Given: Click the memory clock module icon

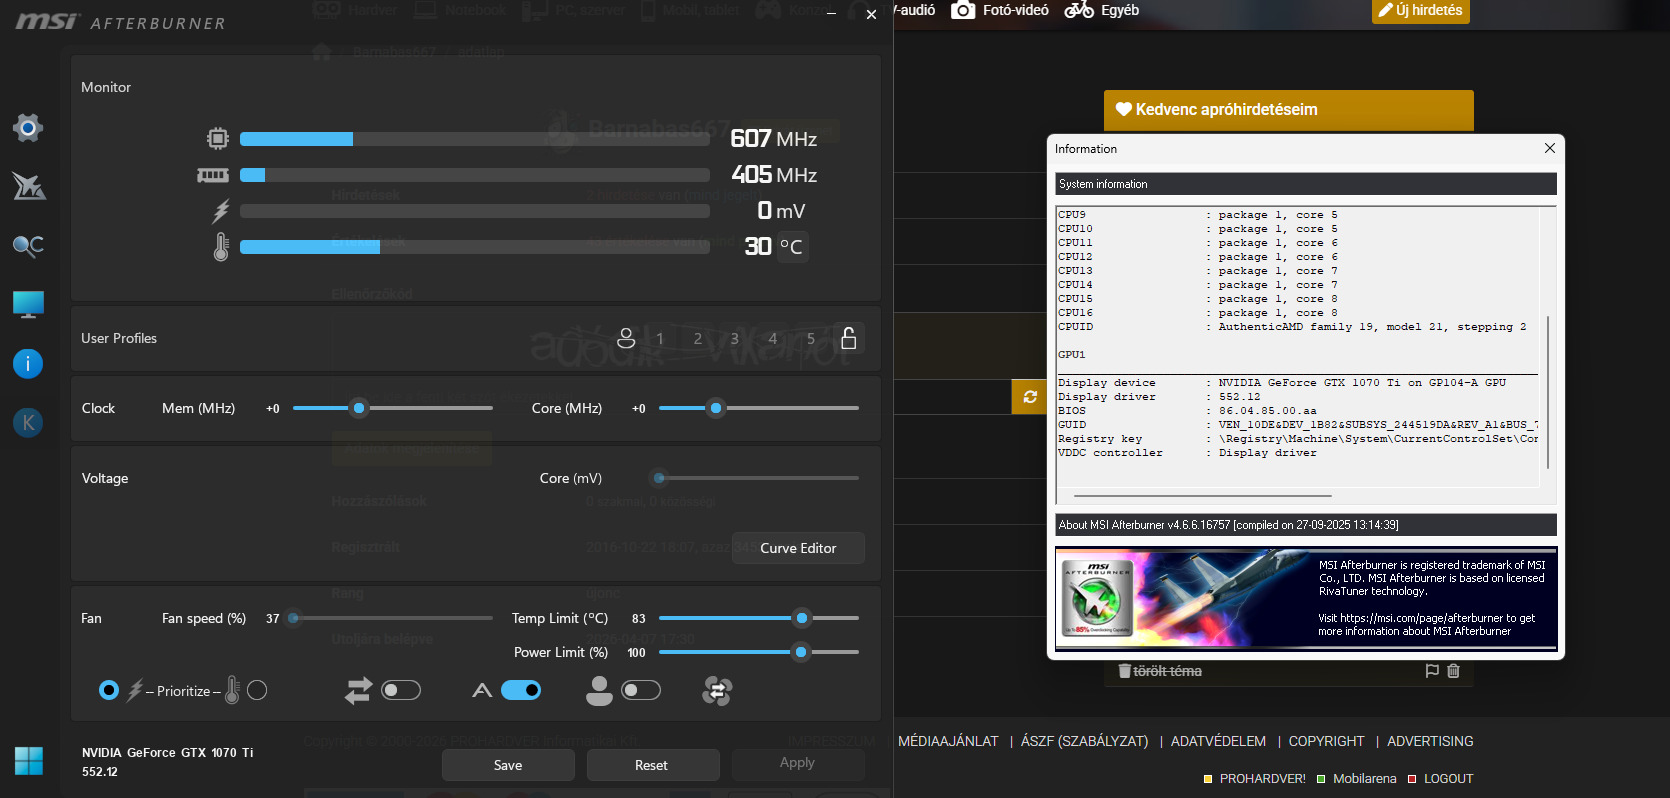Looking at the screenshot, I should click(x=213, y=175).
